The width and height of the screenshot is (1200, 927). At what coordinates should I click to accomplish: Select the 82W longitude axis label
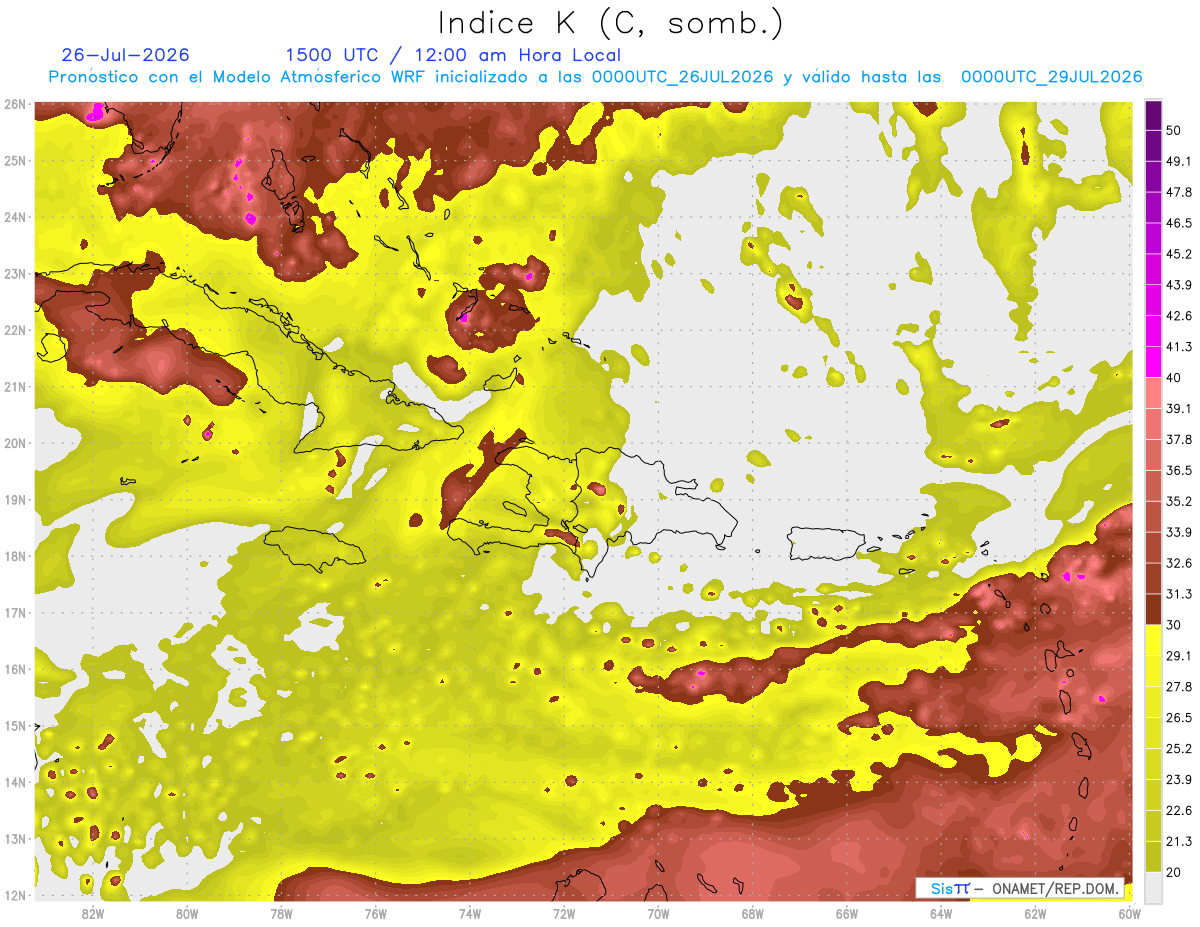(x=93, y=913)
